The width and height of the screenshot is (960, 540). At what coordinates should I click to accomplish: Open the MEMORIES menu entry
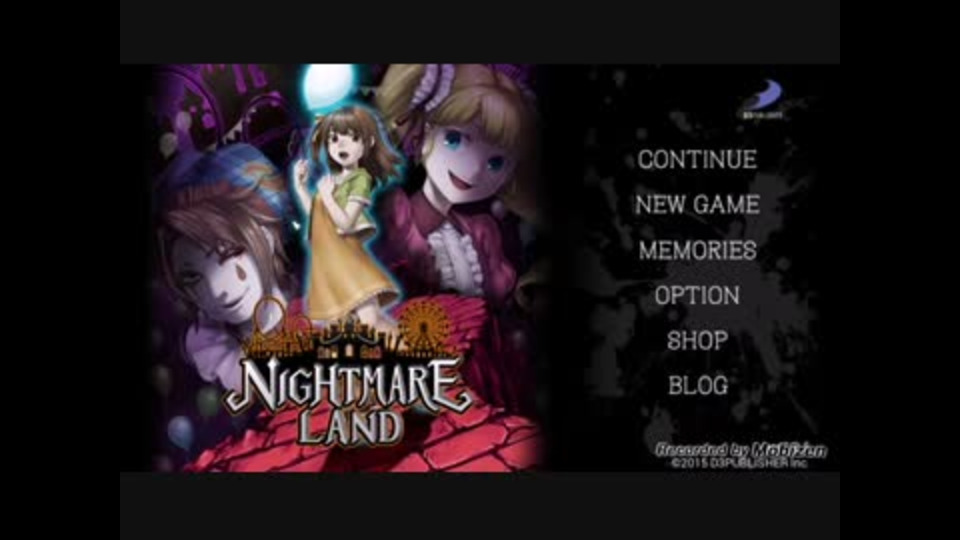[697, 250]
